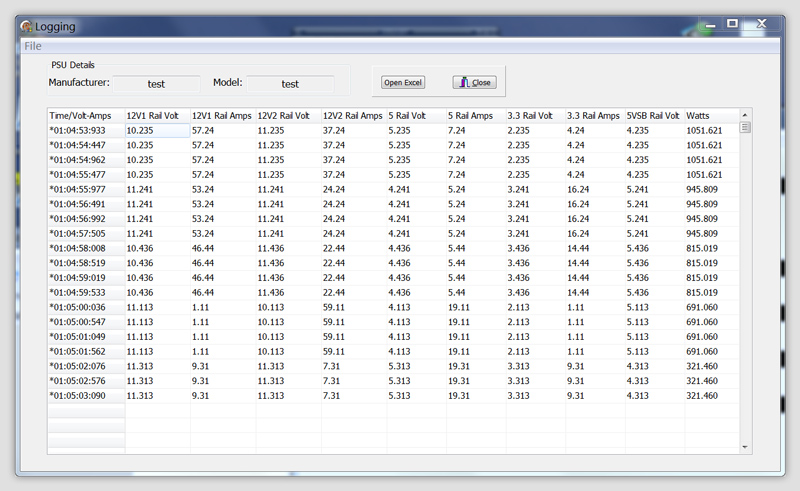
Task: Click 5 Rail Amps 19.11 in row *01:05:00:036
Action: (x=459, y=308)
